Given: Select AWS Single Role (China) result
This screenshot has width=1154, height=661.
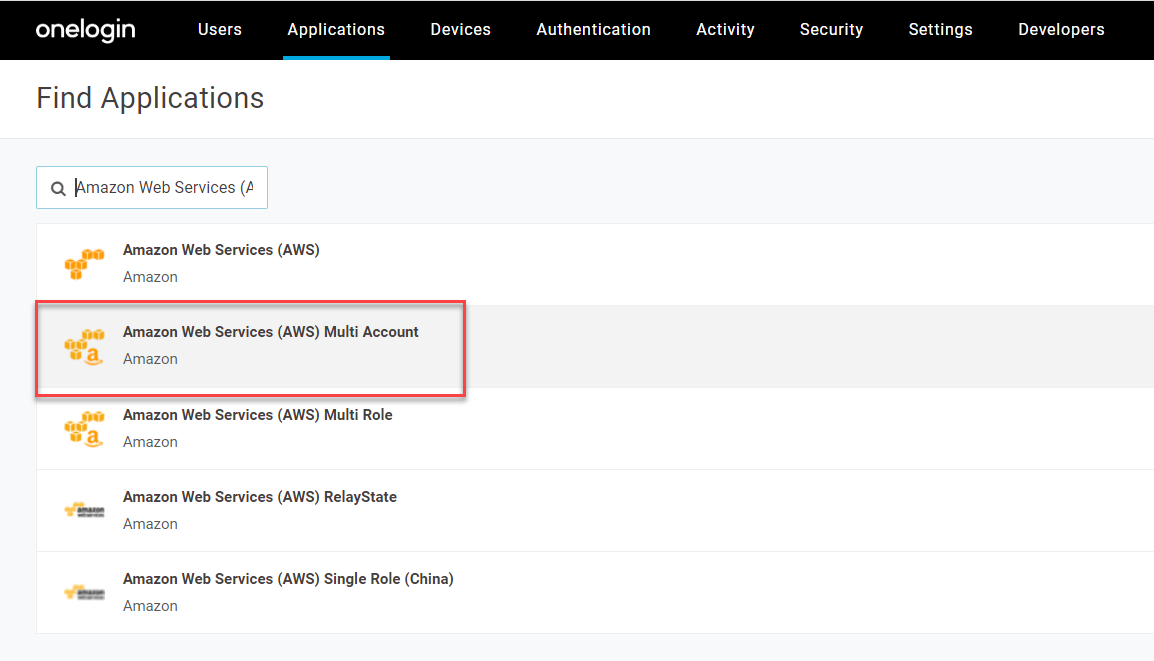Looking at the screenshot, I should pyautogui.click(x=595, y=593).
